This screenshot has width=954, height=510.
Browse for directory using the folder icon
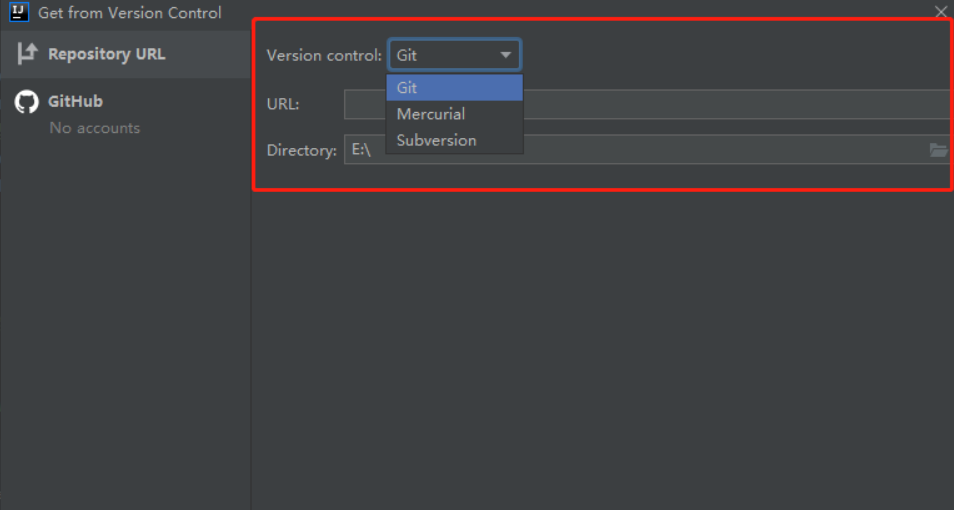pos(938,150)
